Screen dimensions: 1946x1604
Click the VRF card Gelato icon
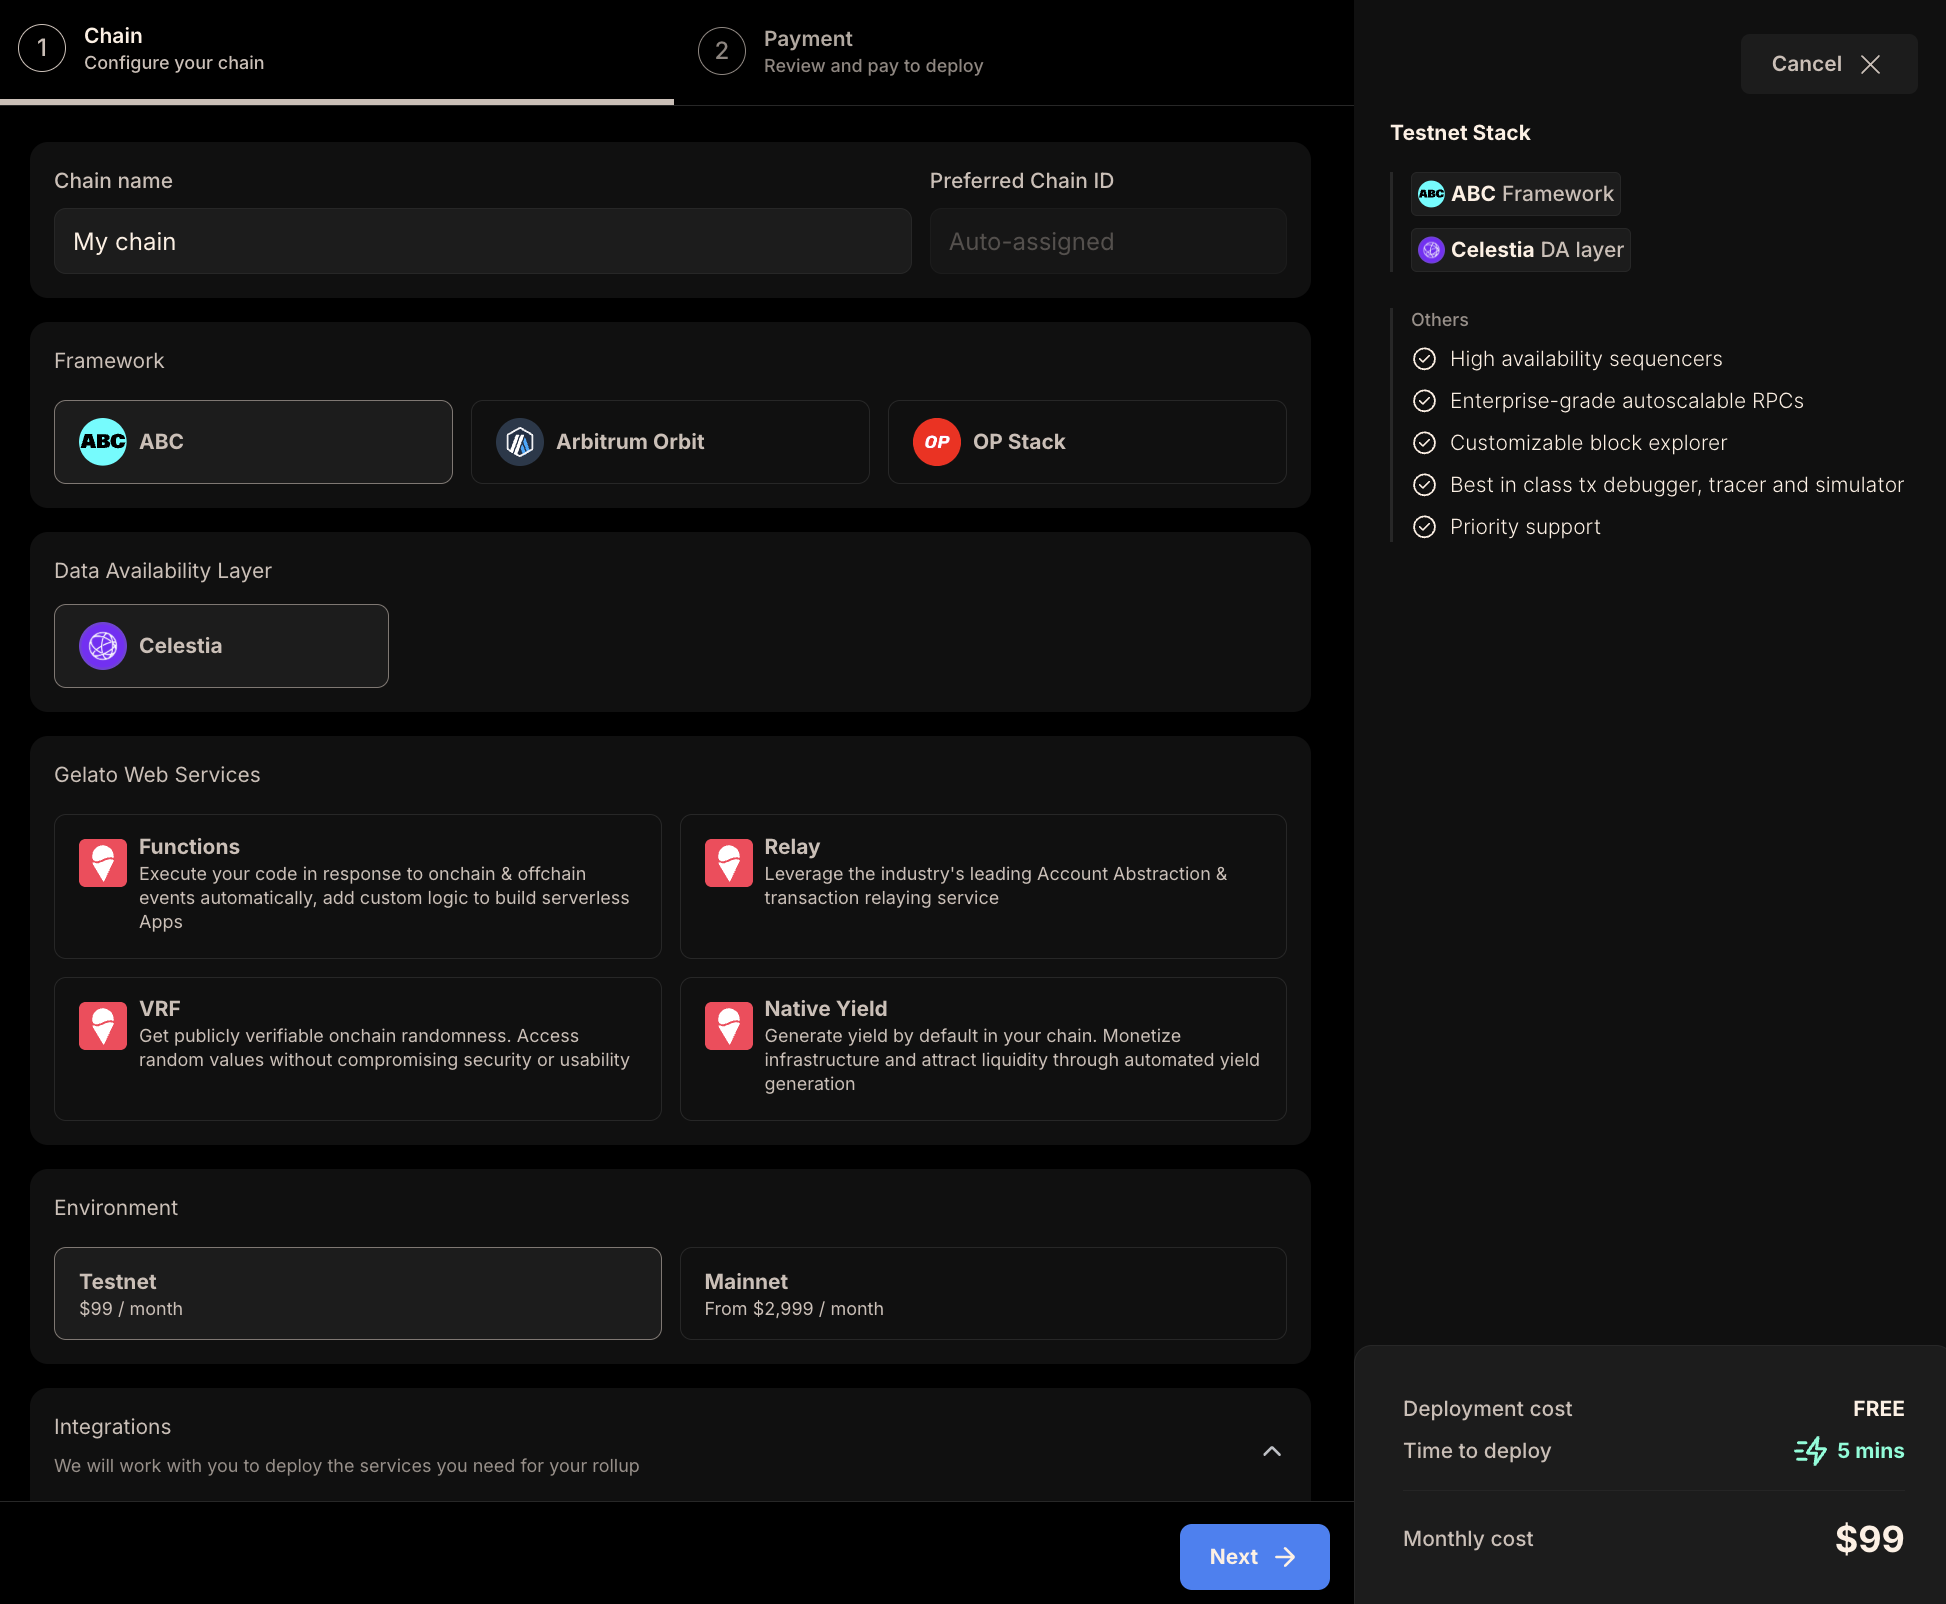[x=103, y=1026]
